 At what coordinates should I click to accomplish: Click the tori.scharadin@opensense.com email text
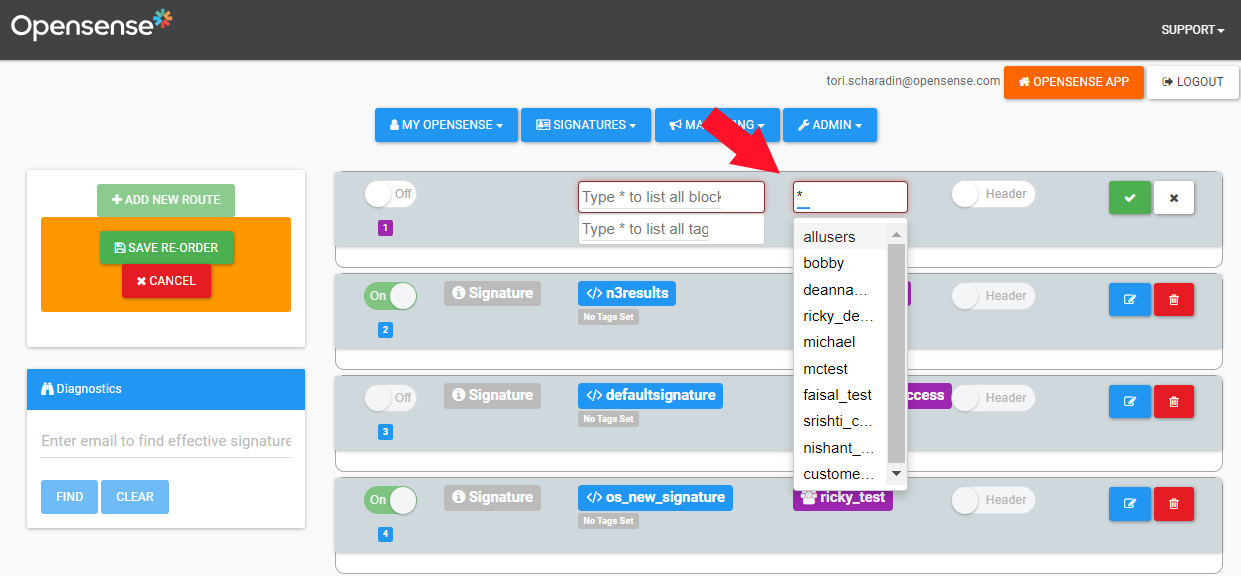[913, 81]
